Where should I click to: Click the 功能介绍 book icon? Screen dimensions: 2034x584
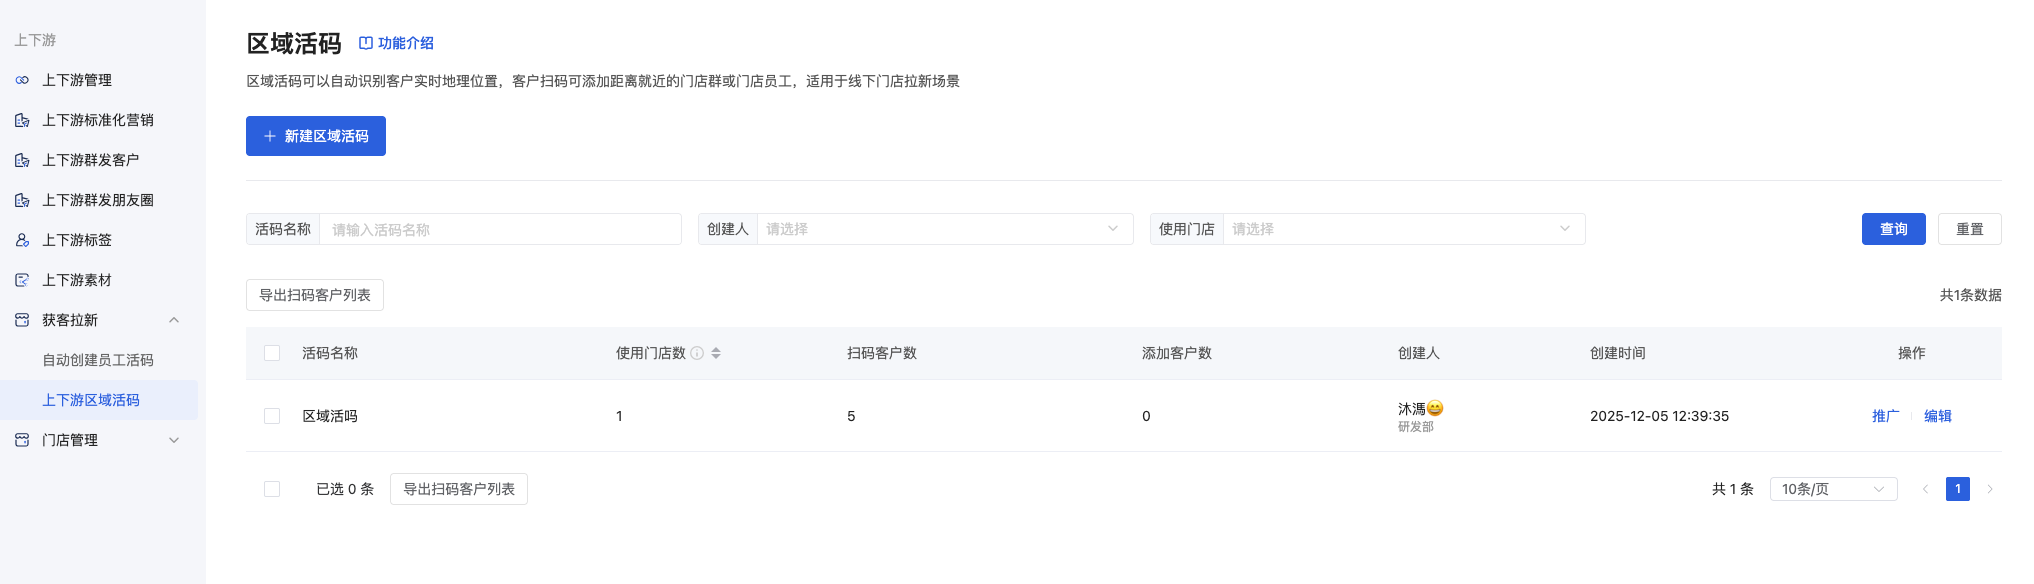pos(366,43)
